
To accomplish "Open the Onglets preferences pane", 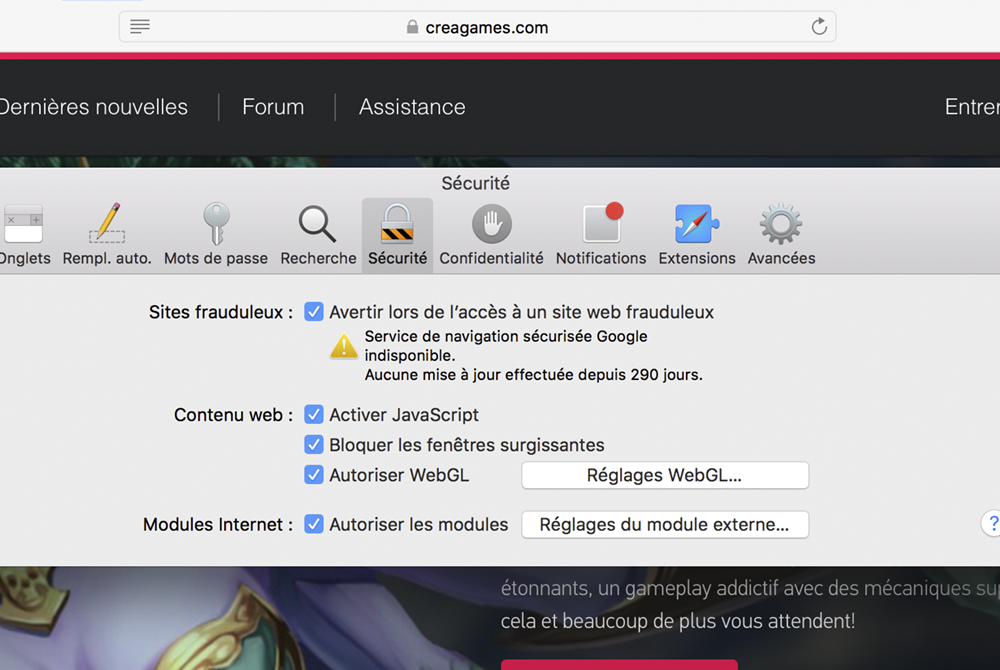I will point(24,236).
